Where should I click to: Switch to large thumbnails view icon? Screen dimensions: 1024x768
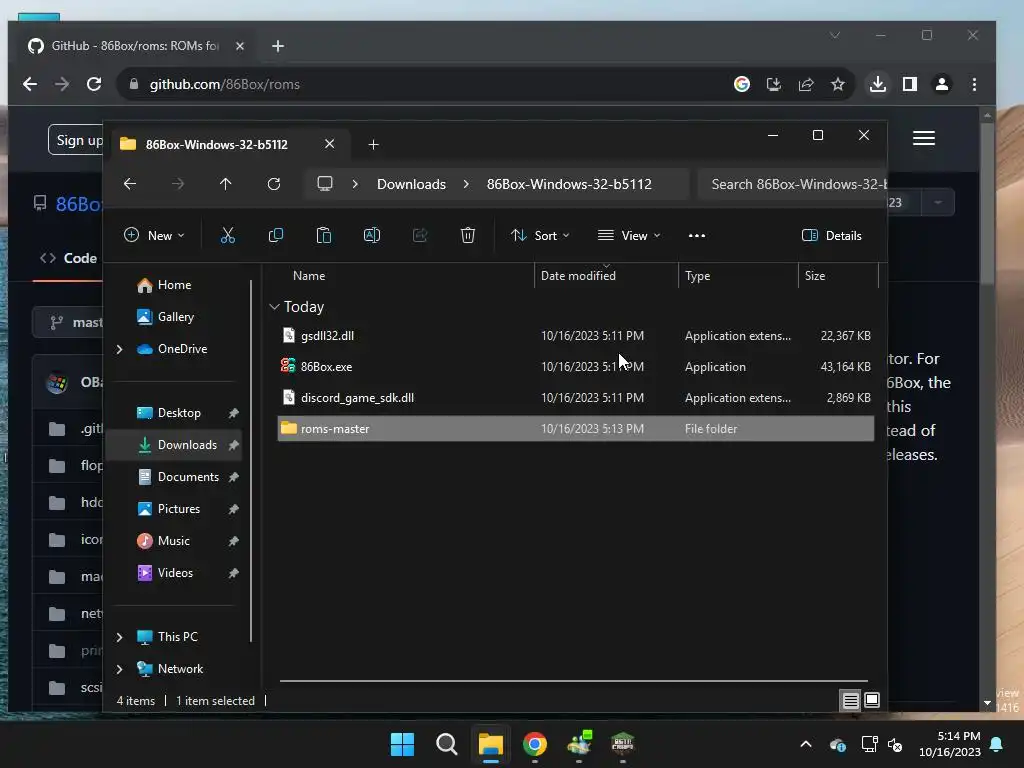[872, 701]
